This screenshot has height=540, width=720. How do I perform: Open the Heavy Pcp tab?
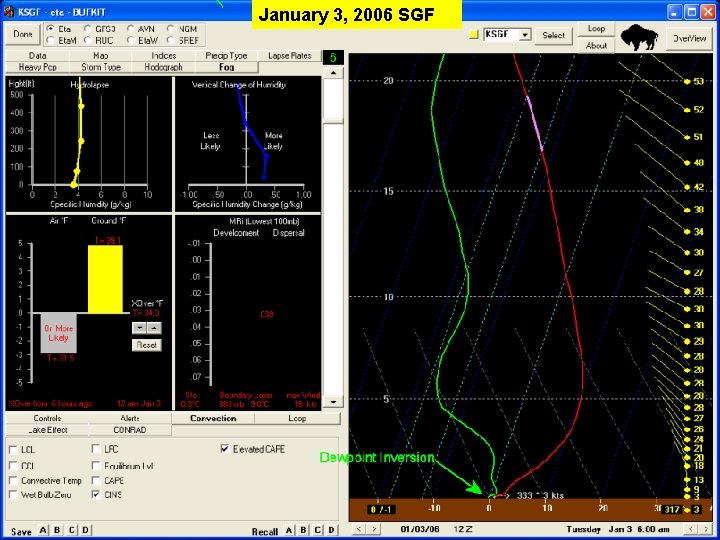click(x=37, y=67)
